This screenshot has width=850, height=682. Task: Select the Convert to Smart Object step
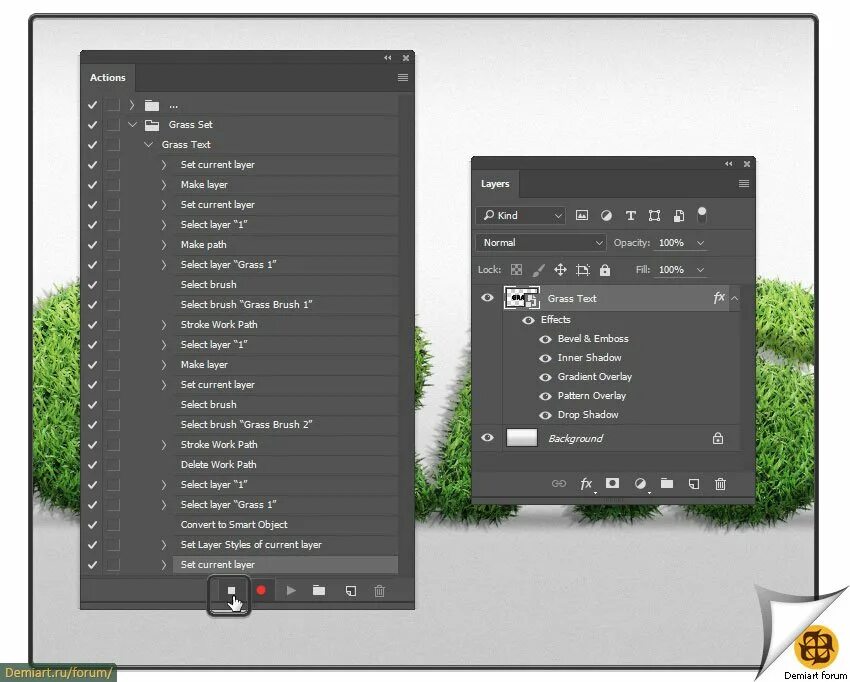click(x=286, y=525)
